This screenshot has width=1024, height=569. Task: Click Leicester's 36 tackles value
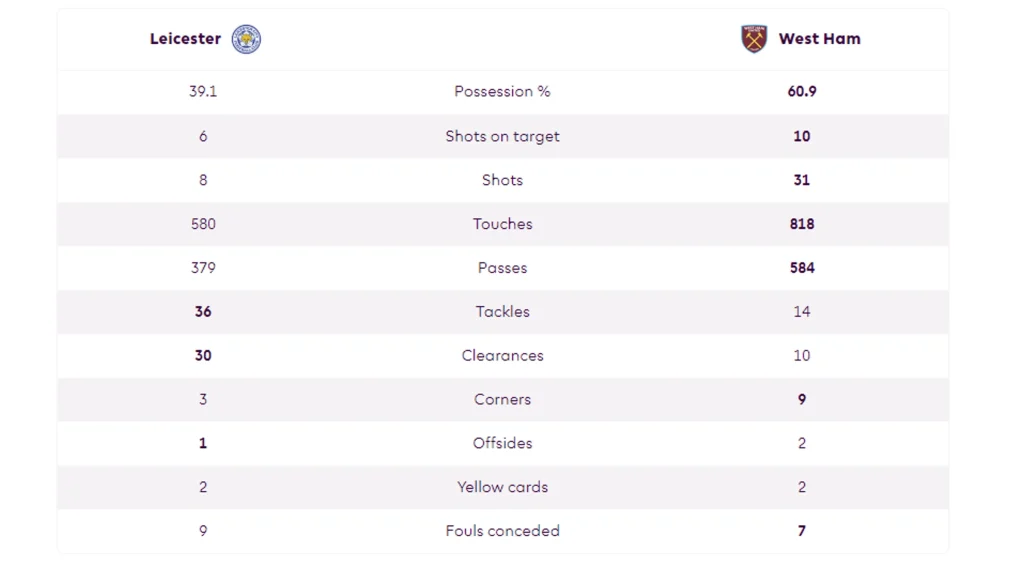click(x=203, y=312)
